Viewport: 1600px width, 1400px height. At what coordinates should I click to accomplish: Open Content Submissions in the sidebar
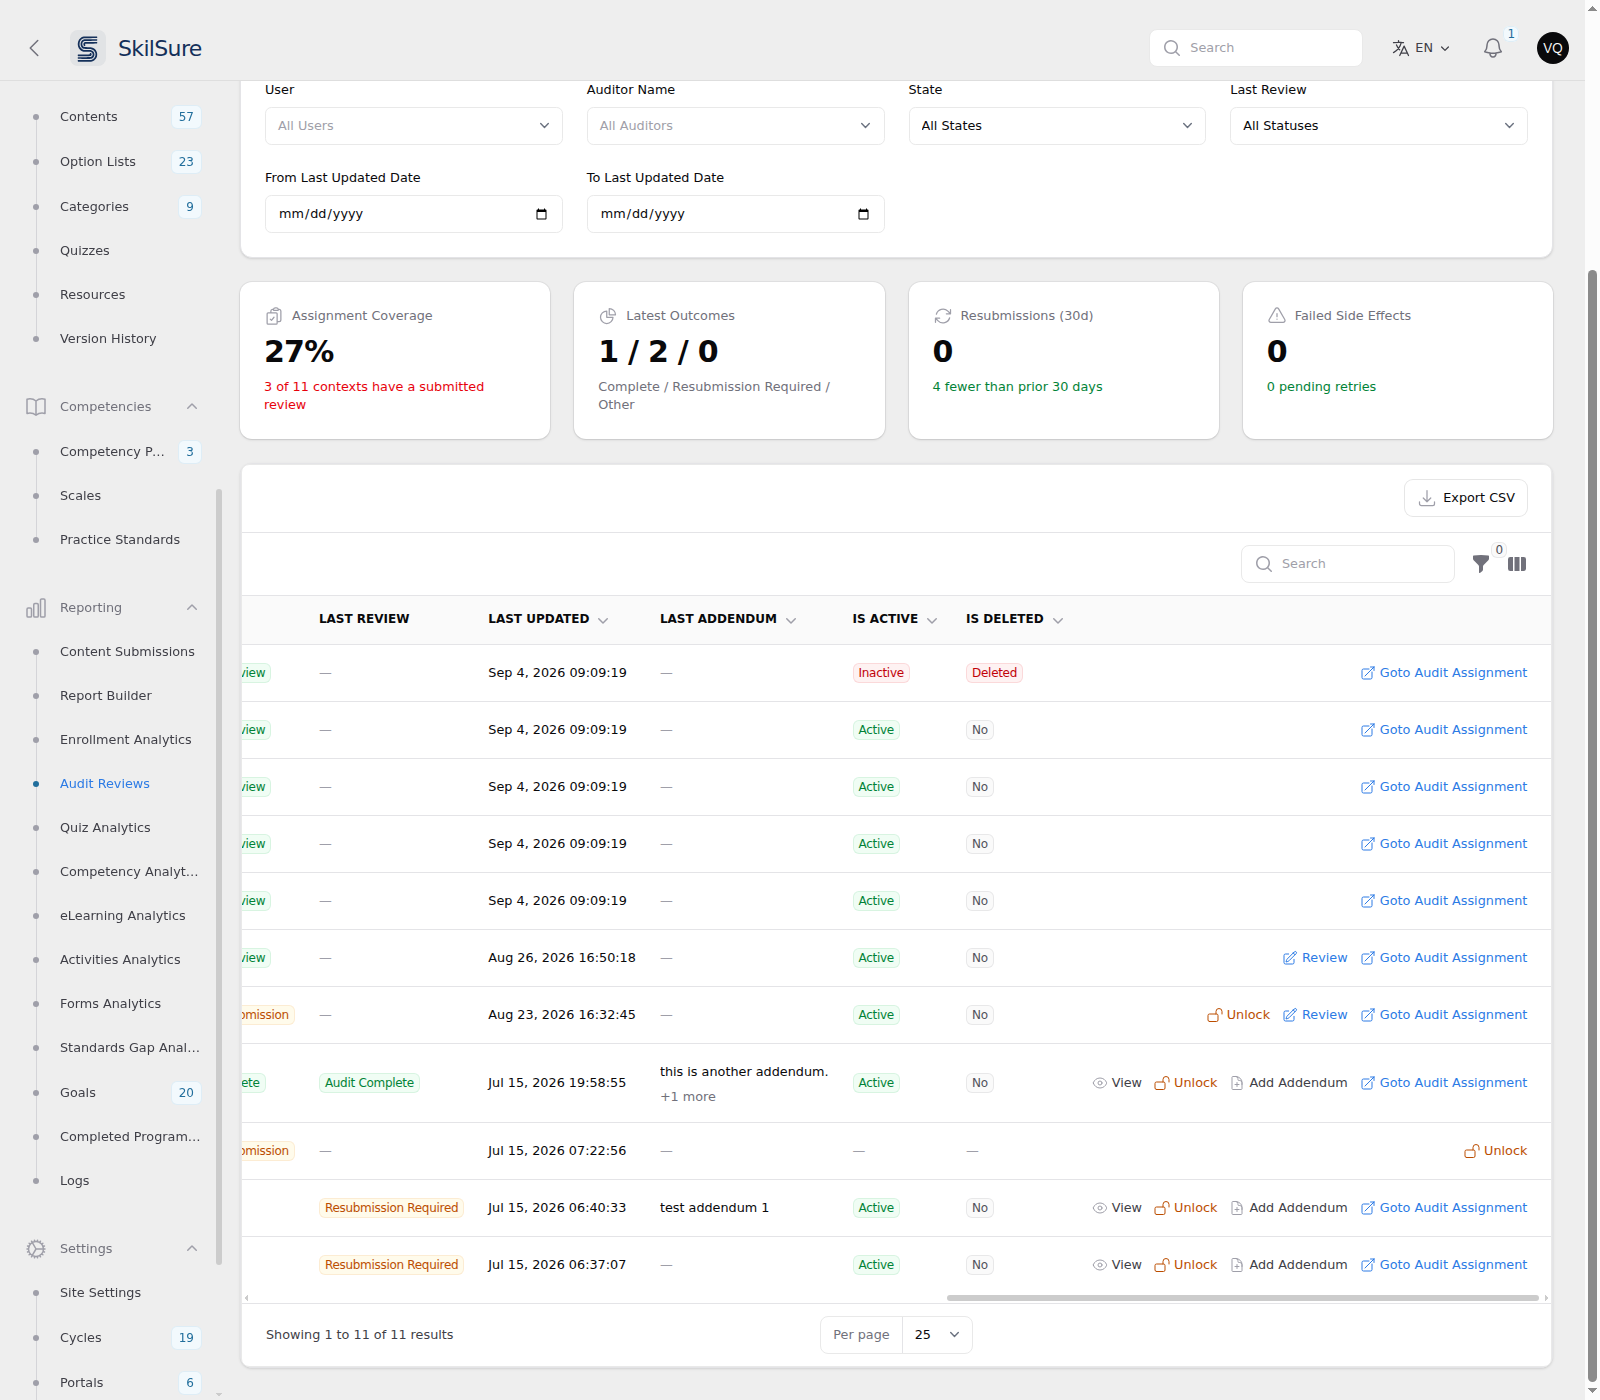click(127, 652)
